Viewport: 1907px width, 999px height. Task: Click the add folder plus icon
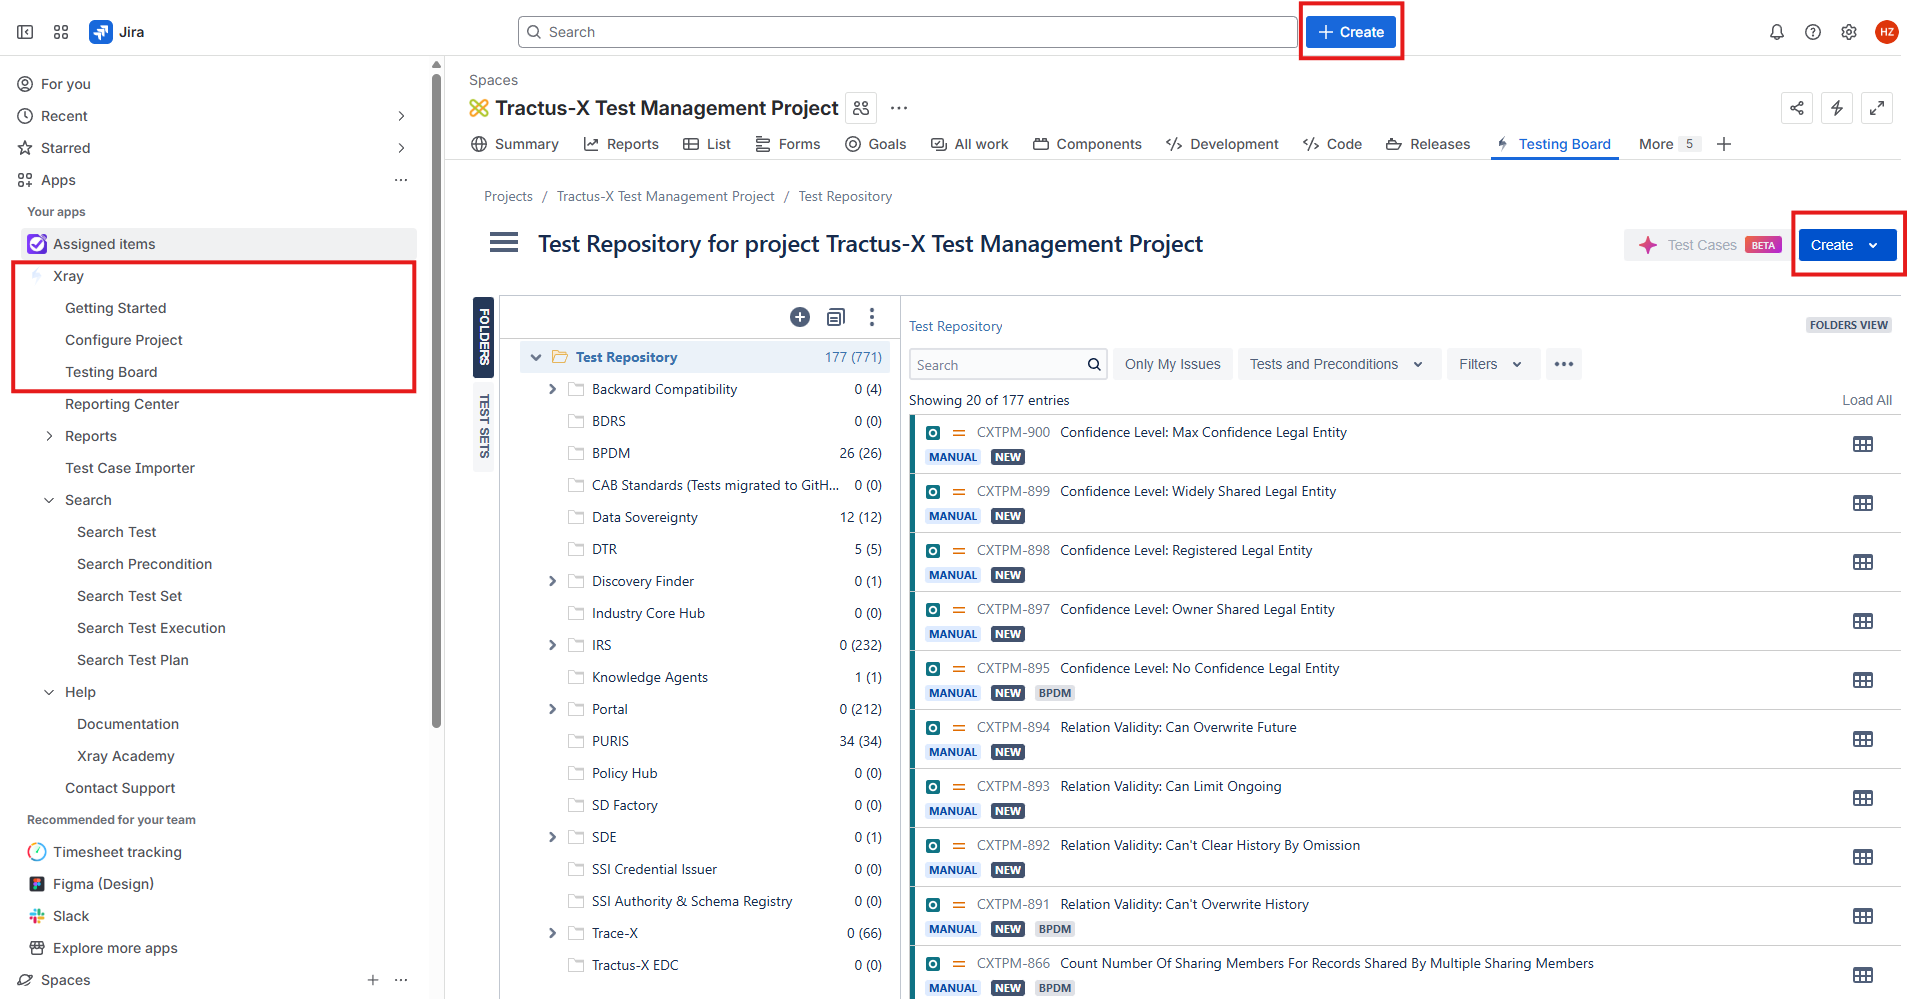point(800,317)
